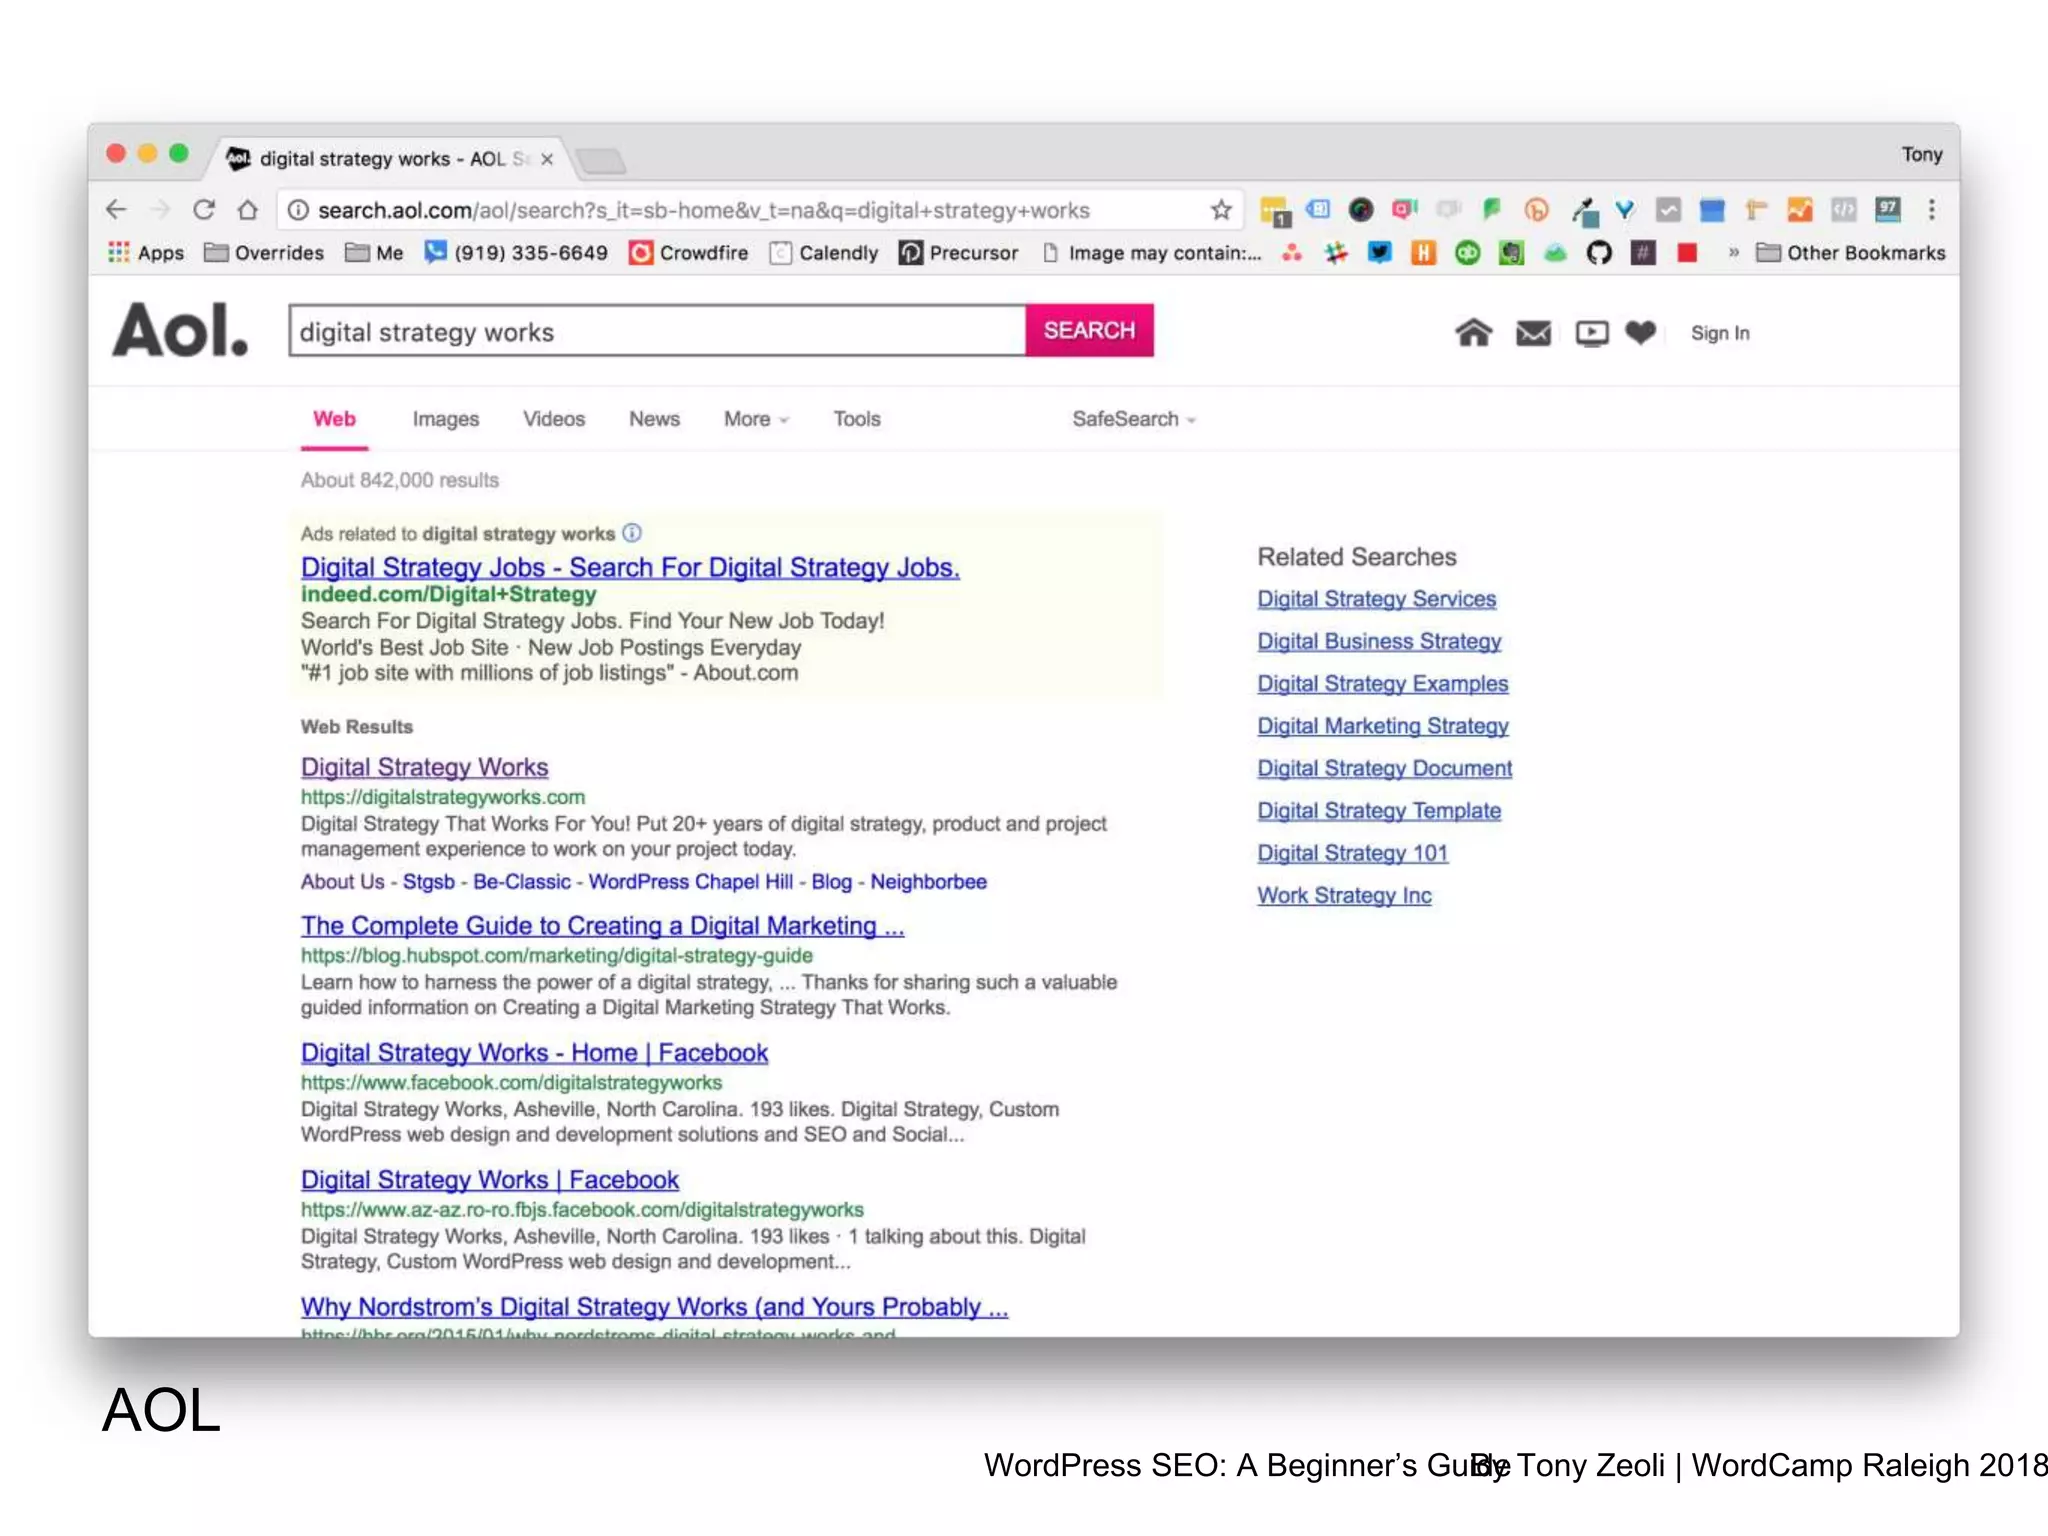Click the Sign In link

point(1720,333)
